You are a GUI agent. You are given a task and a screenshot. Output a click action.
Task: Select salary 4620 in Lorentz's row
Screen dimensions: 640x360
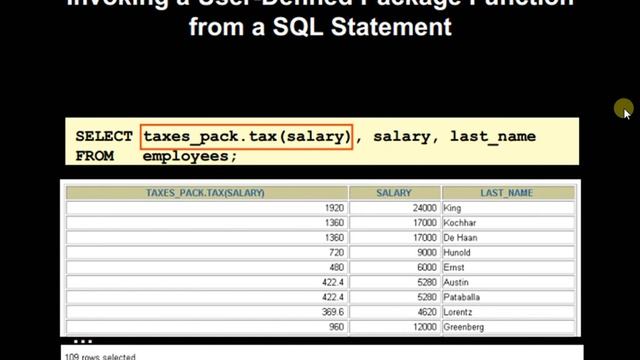(x=427, y=312)
